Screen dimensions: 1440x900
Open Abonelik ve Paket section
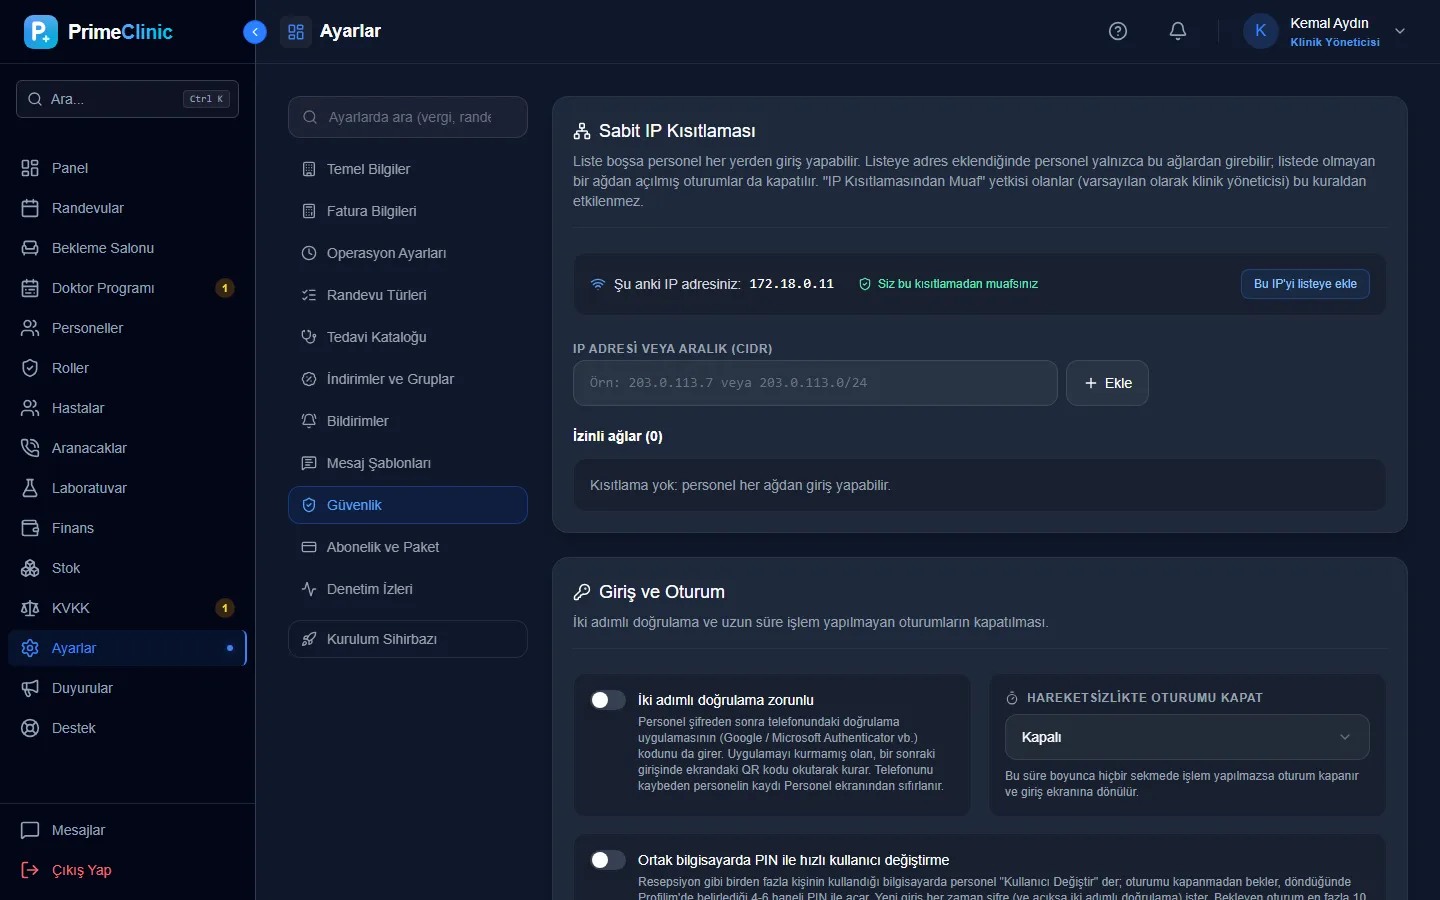coord(408,547)
